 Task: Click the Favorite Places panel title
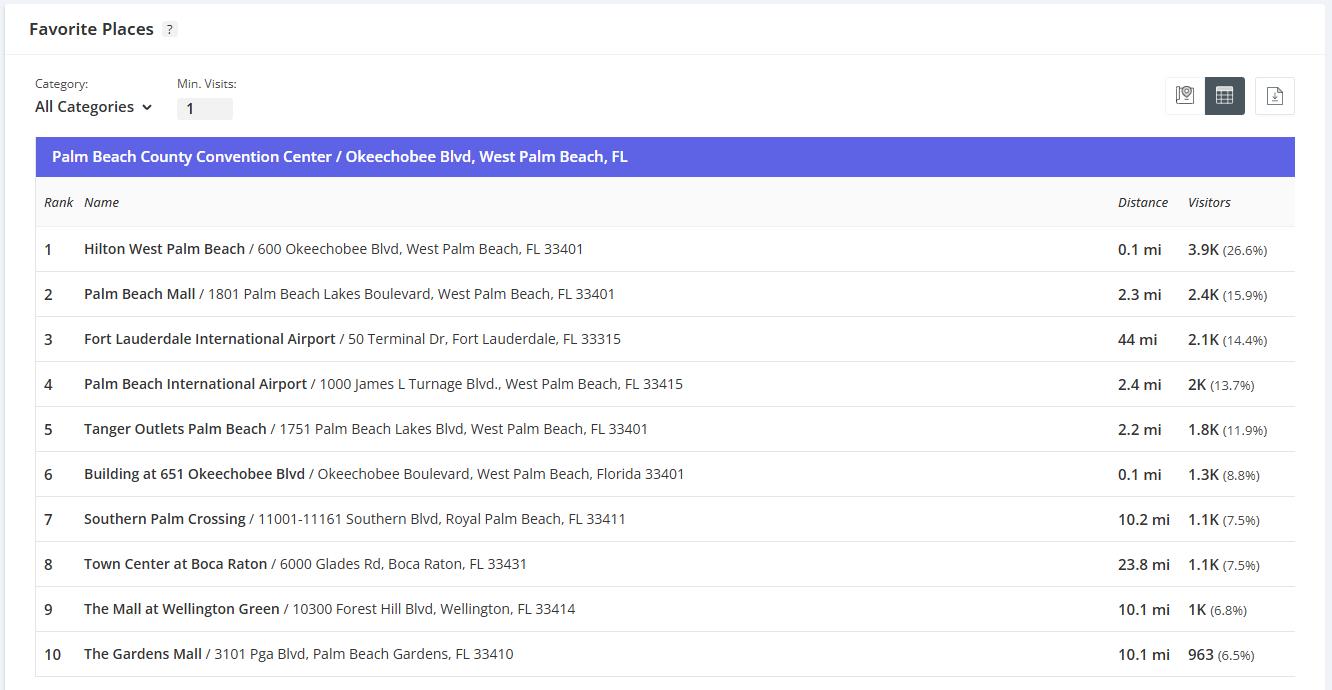pyautogui.click(x=91, y=29)
